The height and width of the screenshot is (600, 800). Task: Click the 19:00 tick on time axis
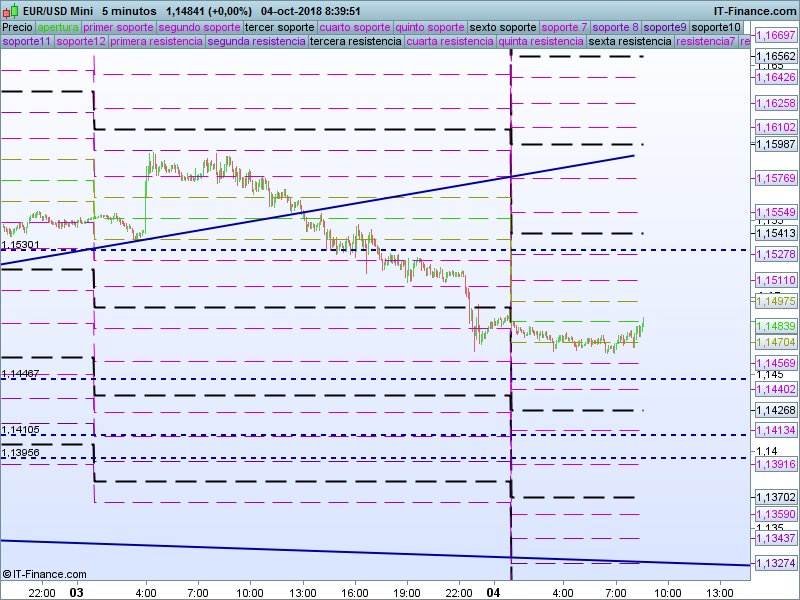407,593
